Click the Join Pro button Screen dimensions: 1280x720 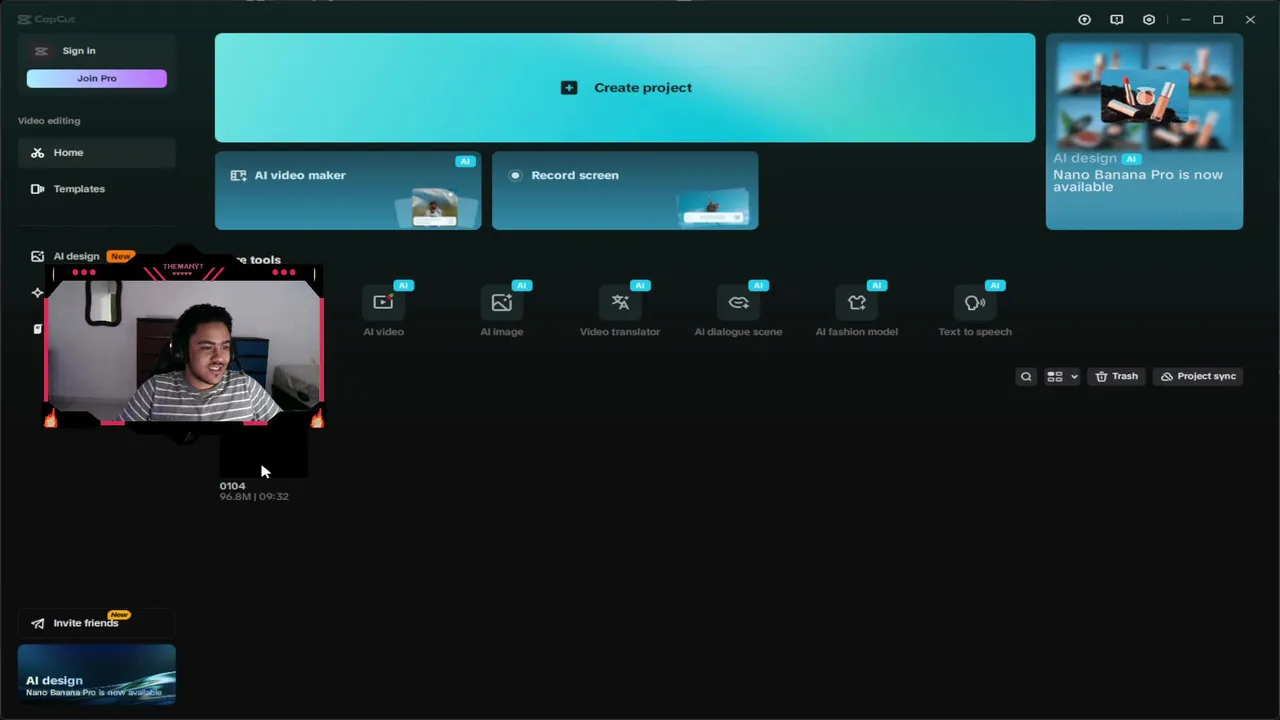97,79
